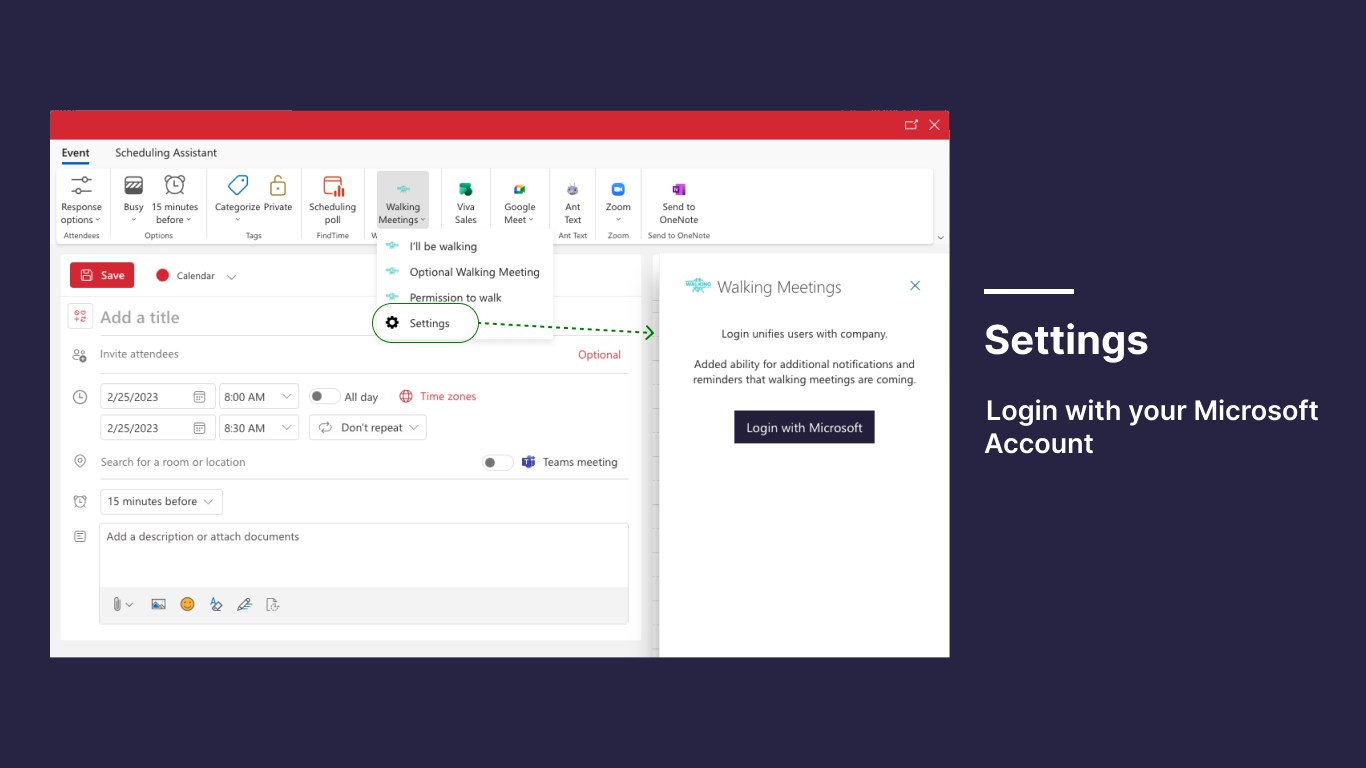Open the Google Meet add-in

[x=519, y=200]
